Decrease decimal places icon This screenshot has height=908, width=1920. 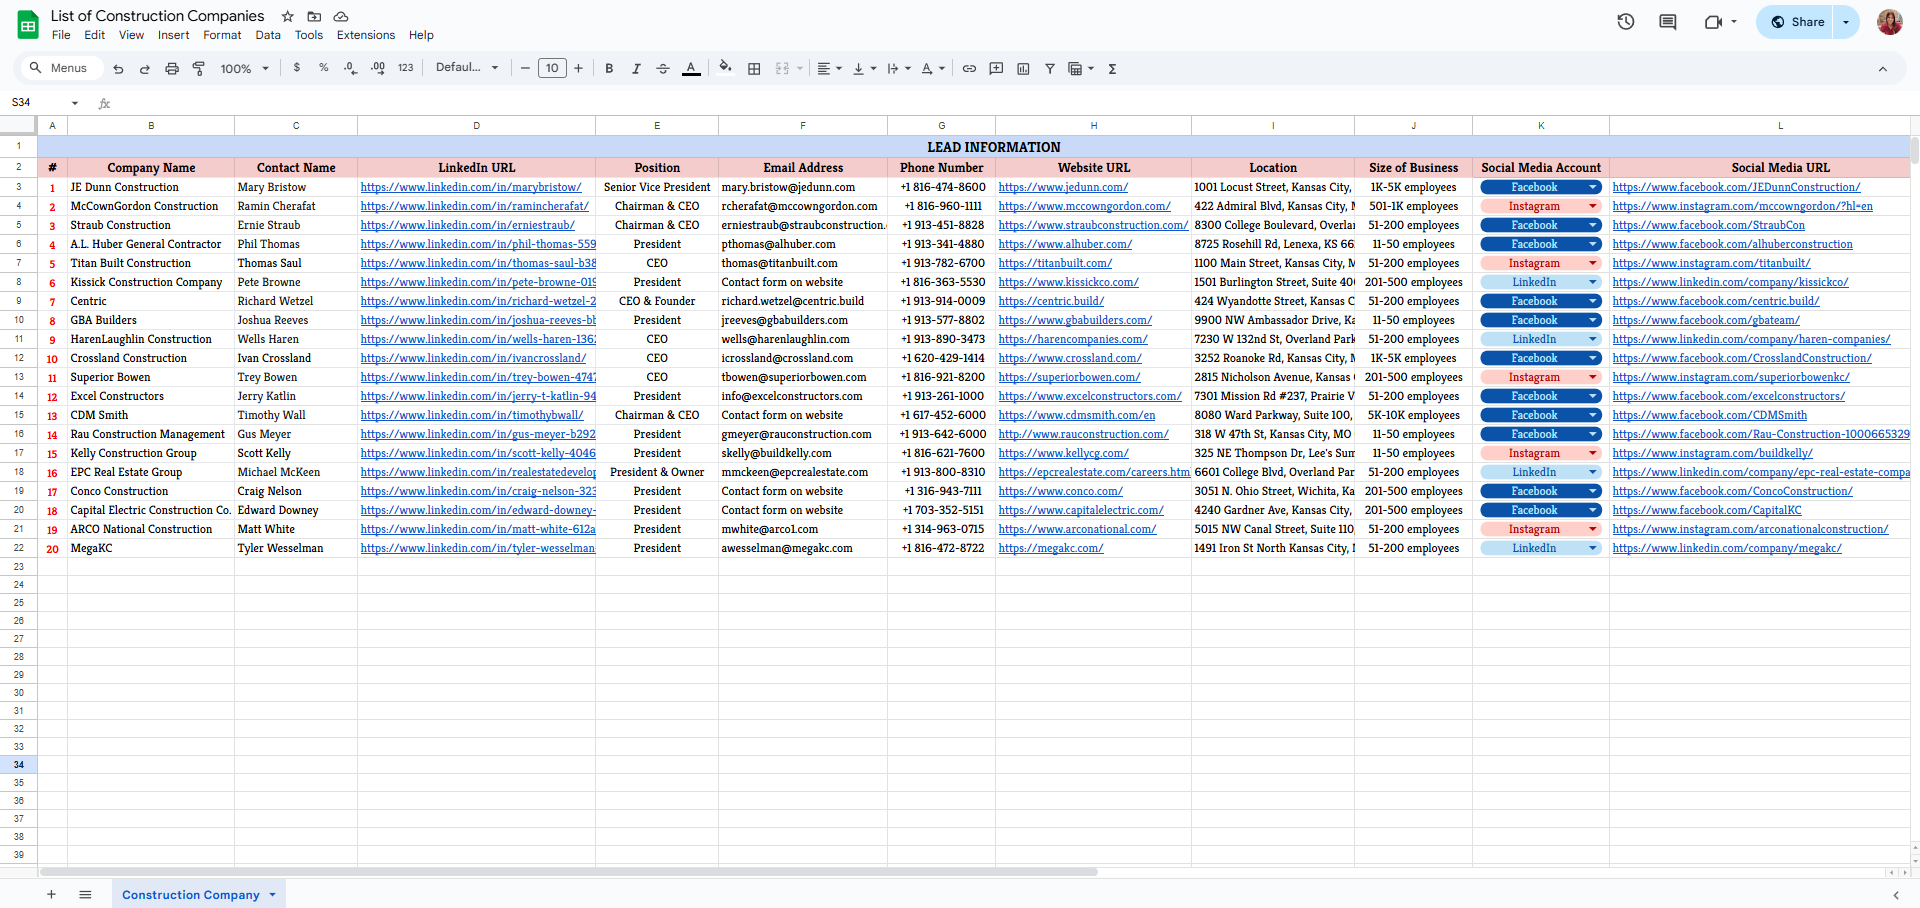pyautogui.click(x=350, y=68)
